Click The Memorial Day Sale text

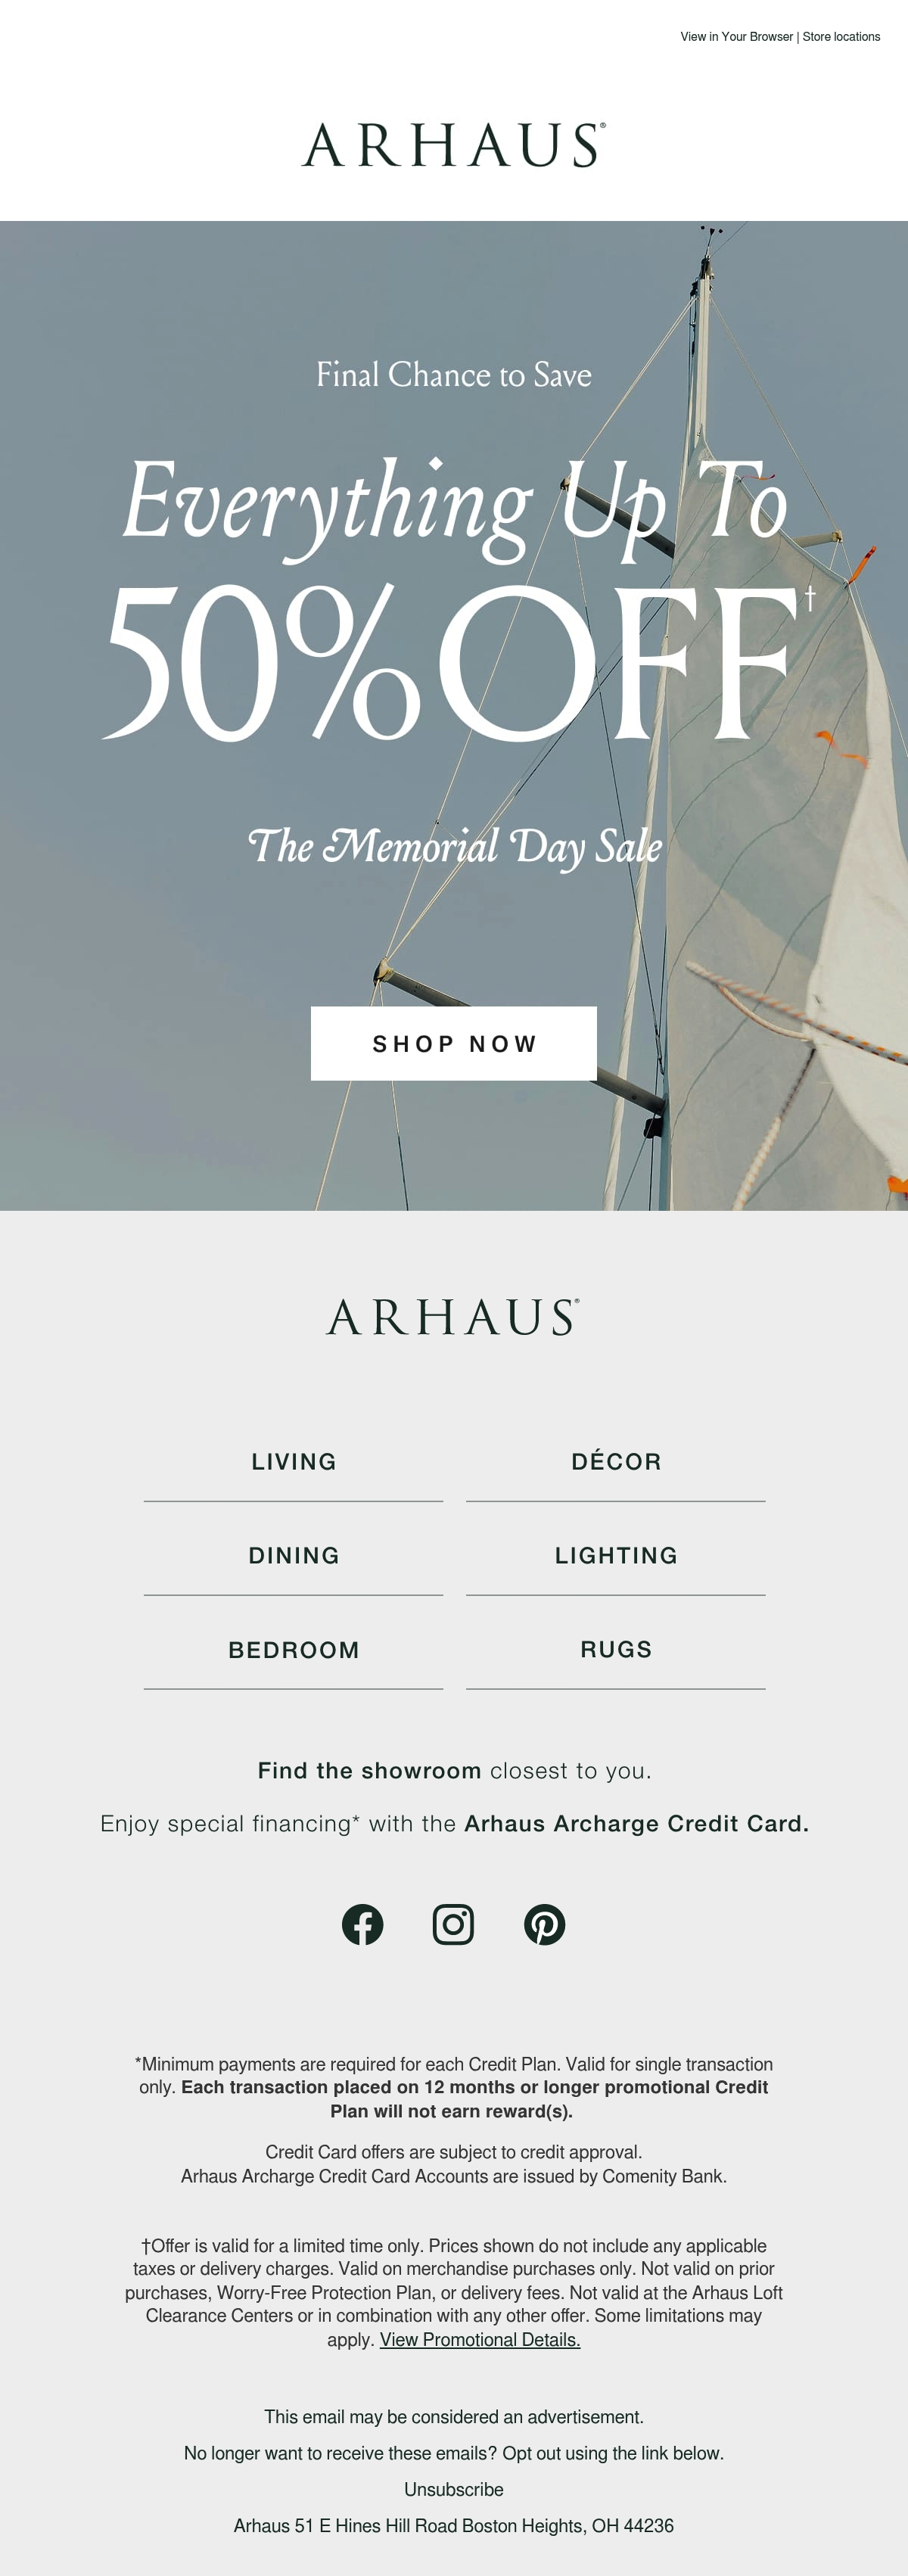[454, 846]
